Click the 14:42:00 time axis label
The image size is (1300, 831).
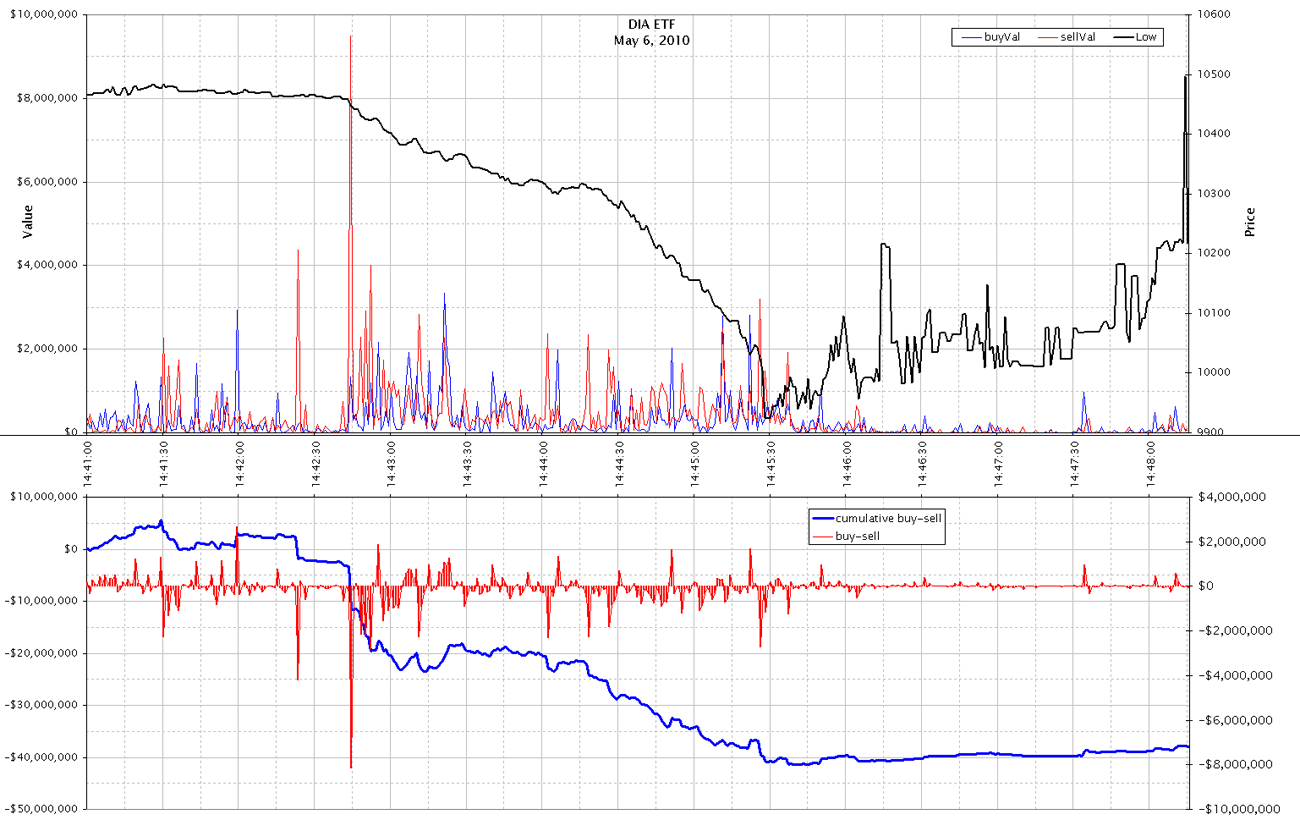point(240,464)
